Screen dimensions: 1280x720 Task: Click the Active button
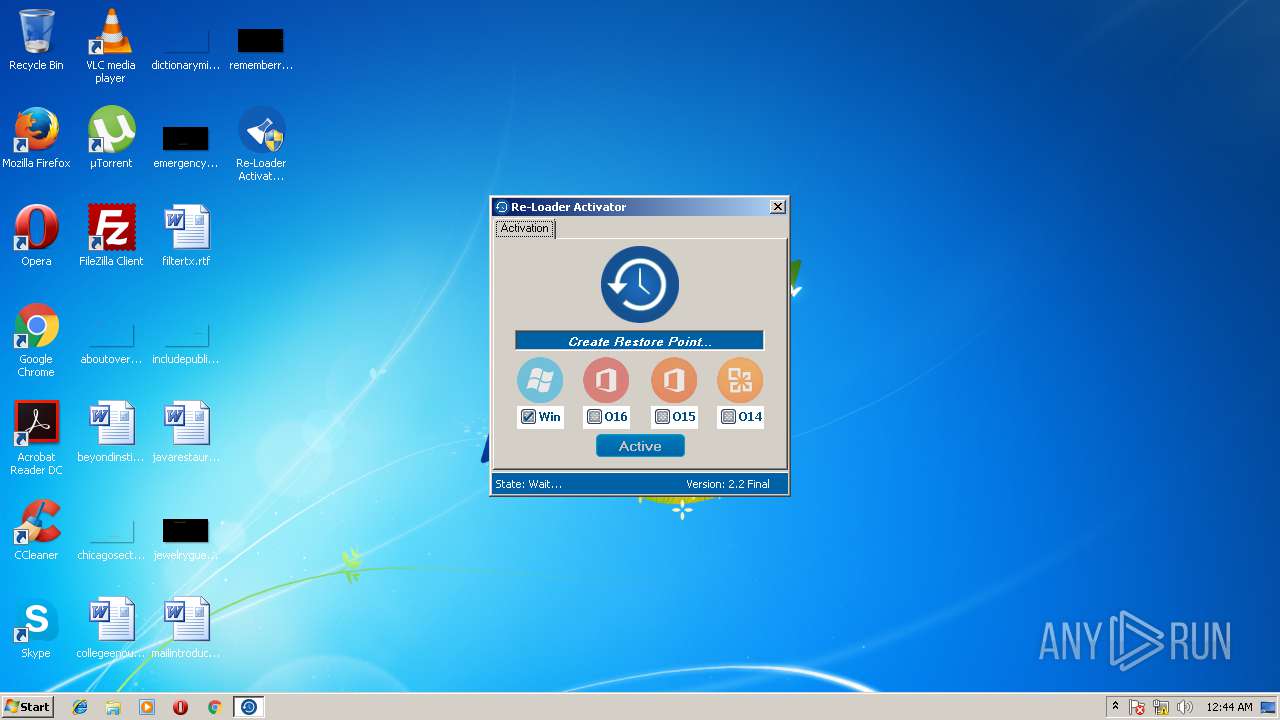pos(640,446)
